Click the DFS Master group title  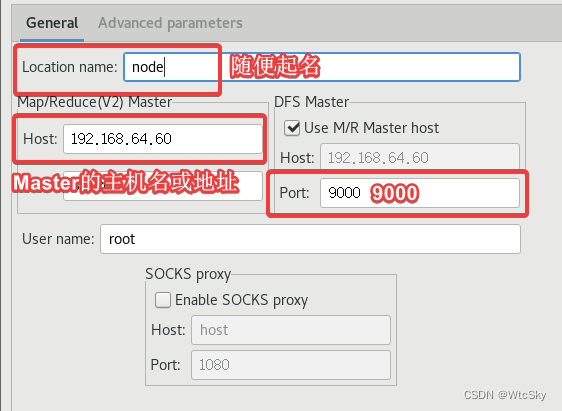(x=311, y=102)
